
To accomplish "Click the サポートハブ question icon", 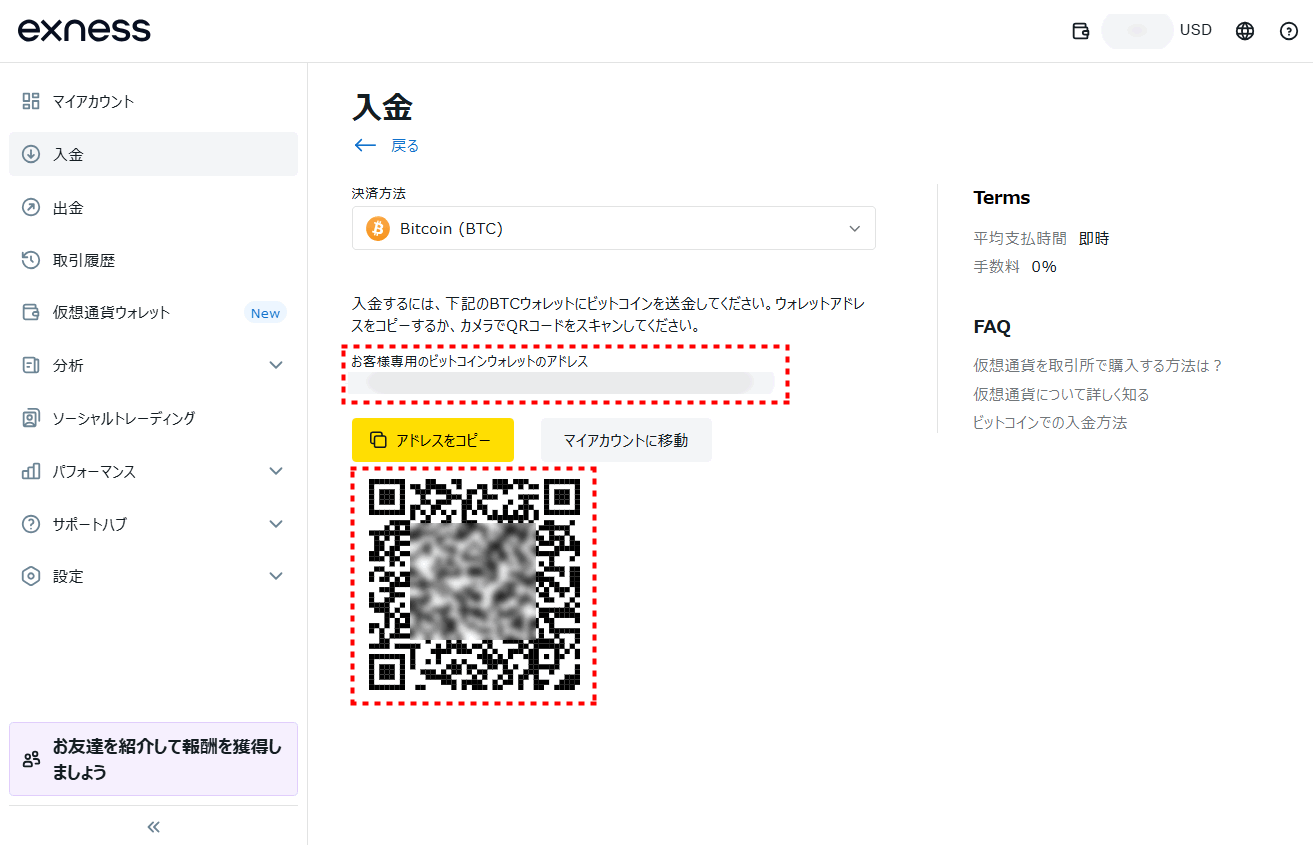I will 31,524.
